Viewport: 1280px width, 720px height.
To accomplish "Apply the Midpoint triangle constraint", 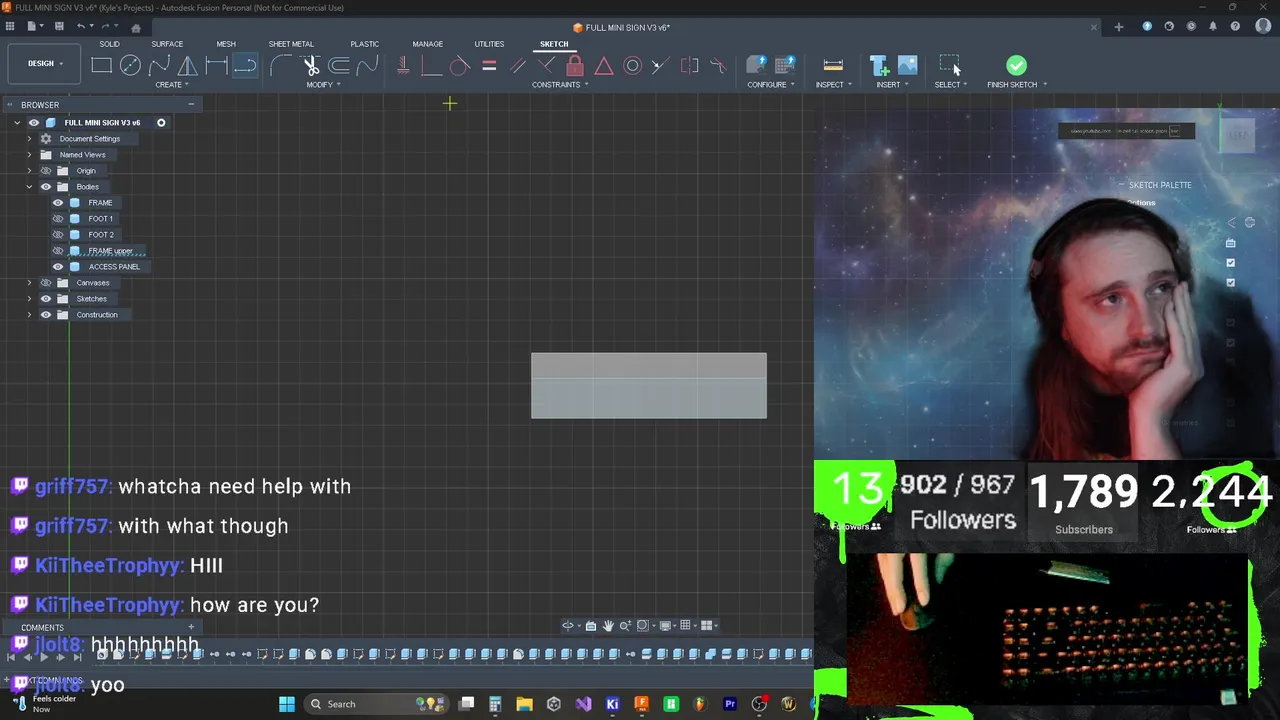I will 604,66.
